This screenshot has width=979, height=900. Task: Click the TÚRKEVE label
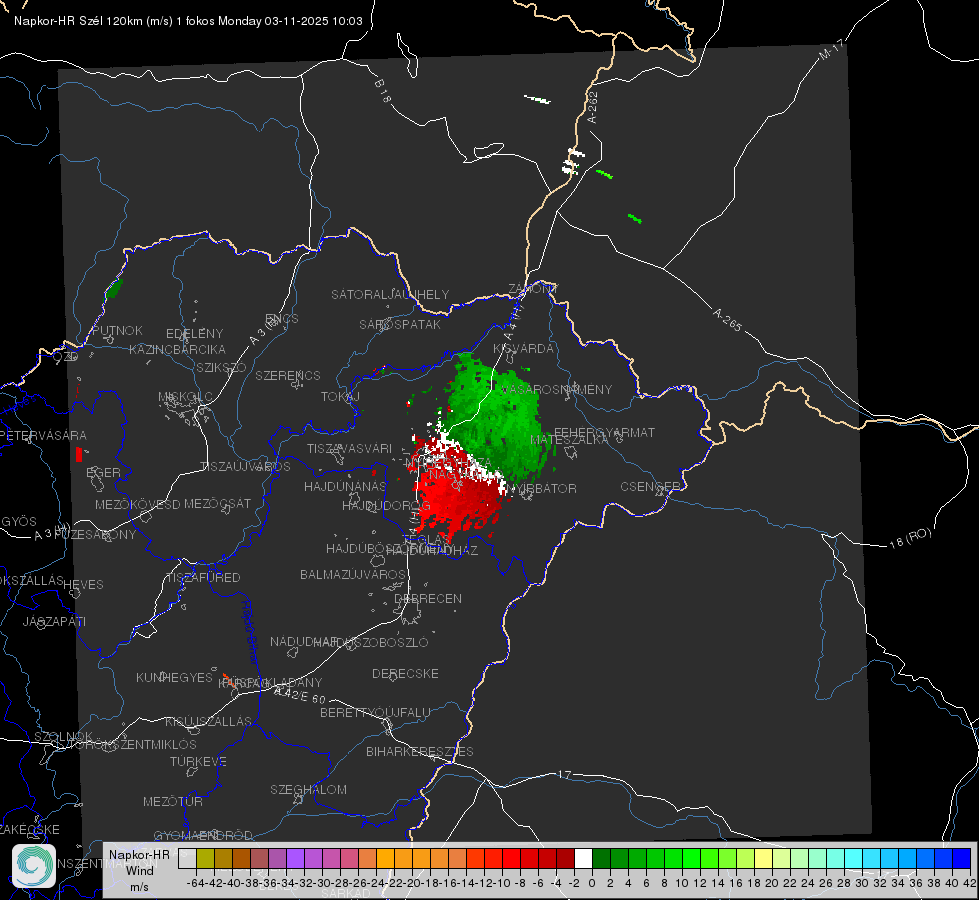[x=199, y=761]
